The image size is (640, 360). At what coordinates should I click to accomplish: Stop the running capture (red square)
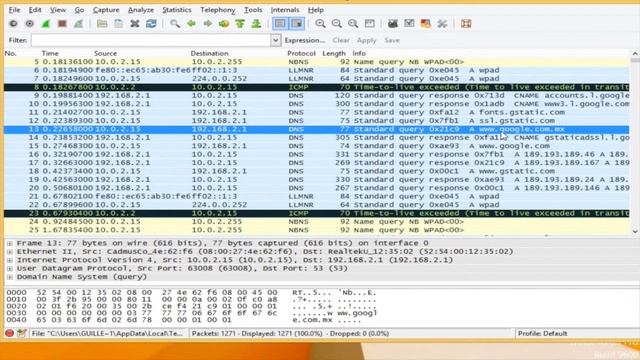point(62,24)
